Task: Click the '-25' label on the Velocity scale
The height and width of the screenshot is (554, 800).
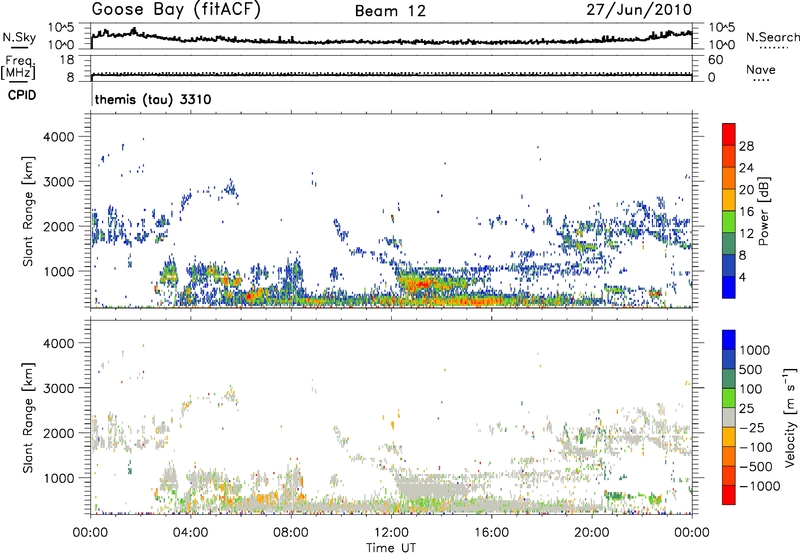Action: coord(752,428)
